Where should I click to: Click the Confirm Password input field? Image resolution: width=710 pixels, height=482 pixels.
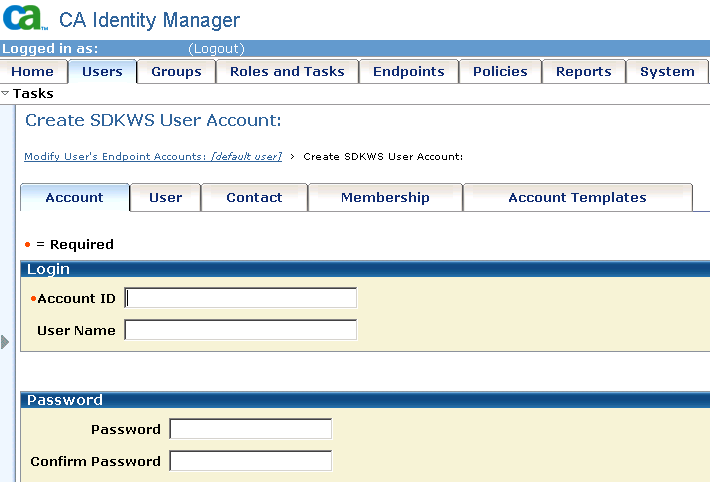pyautogui.click(x=250, y=461)
